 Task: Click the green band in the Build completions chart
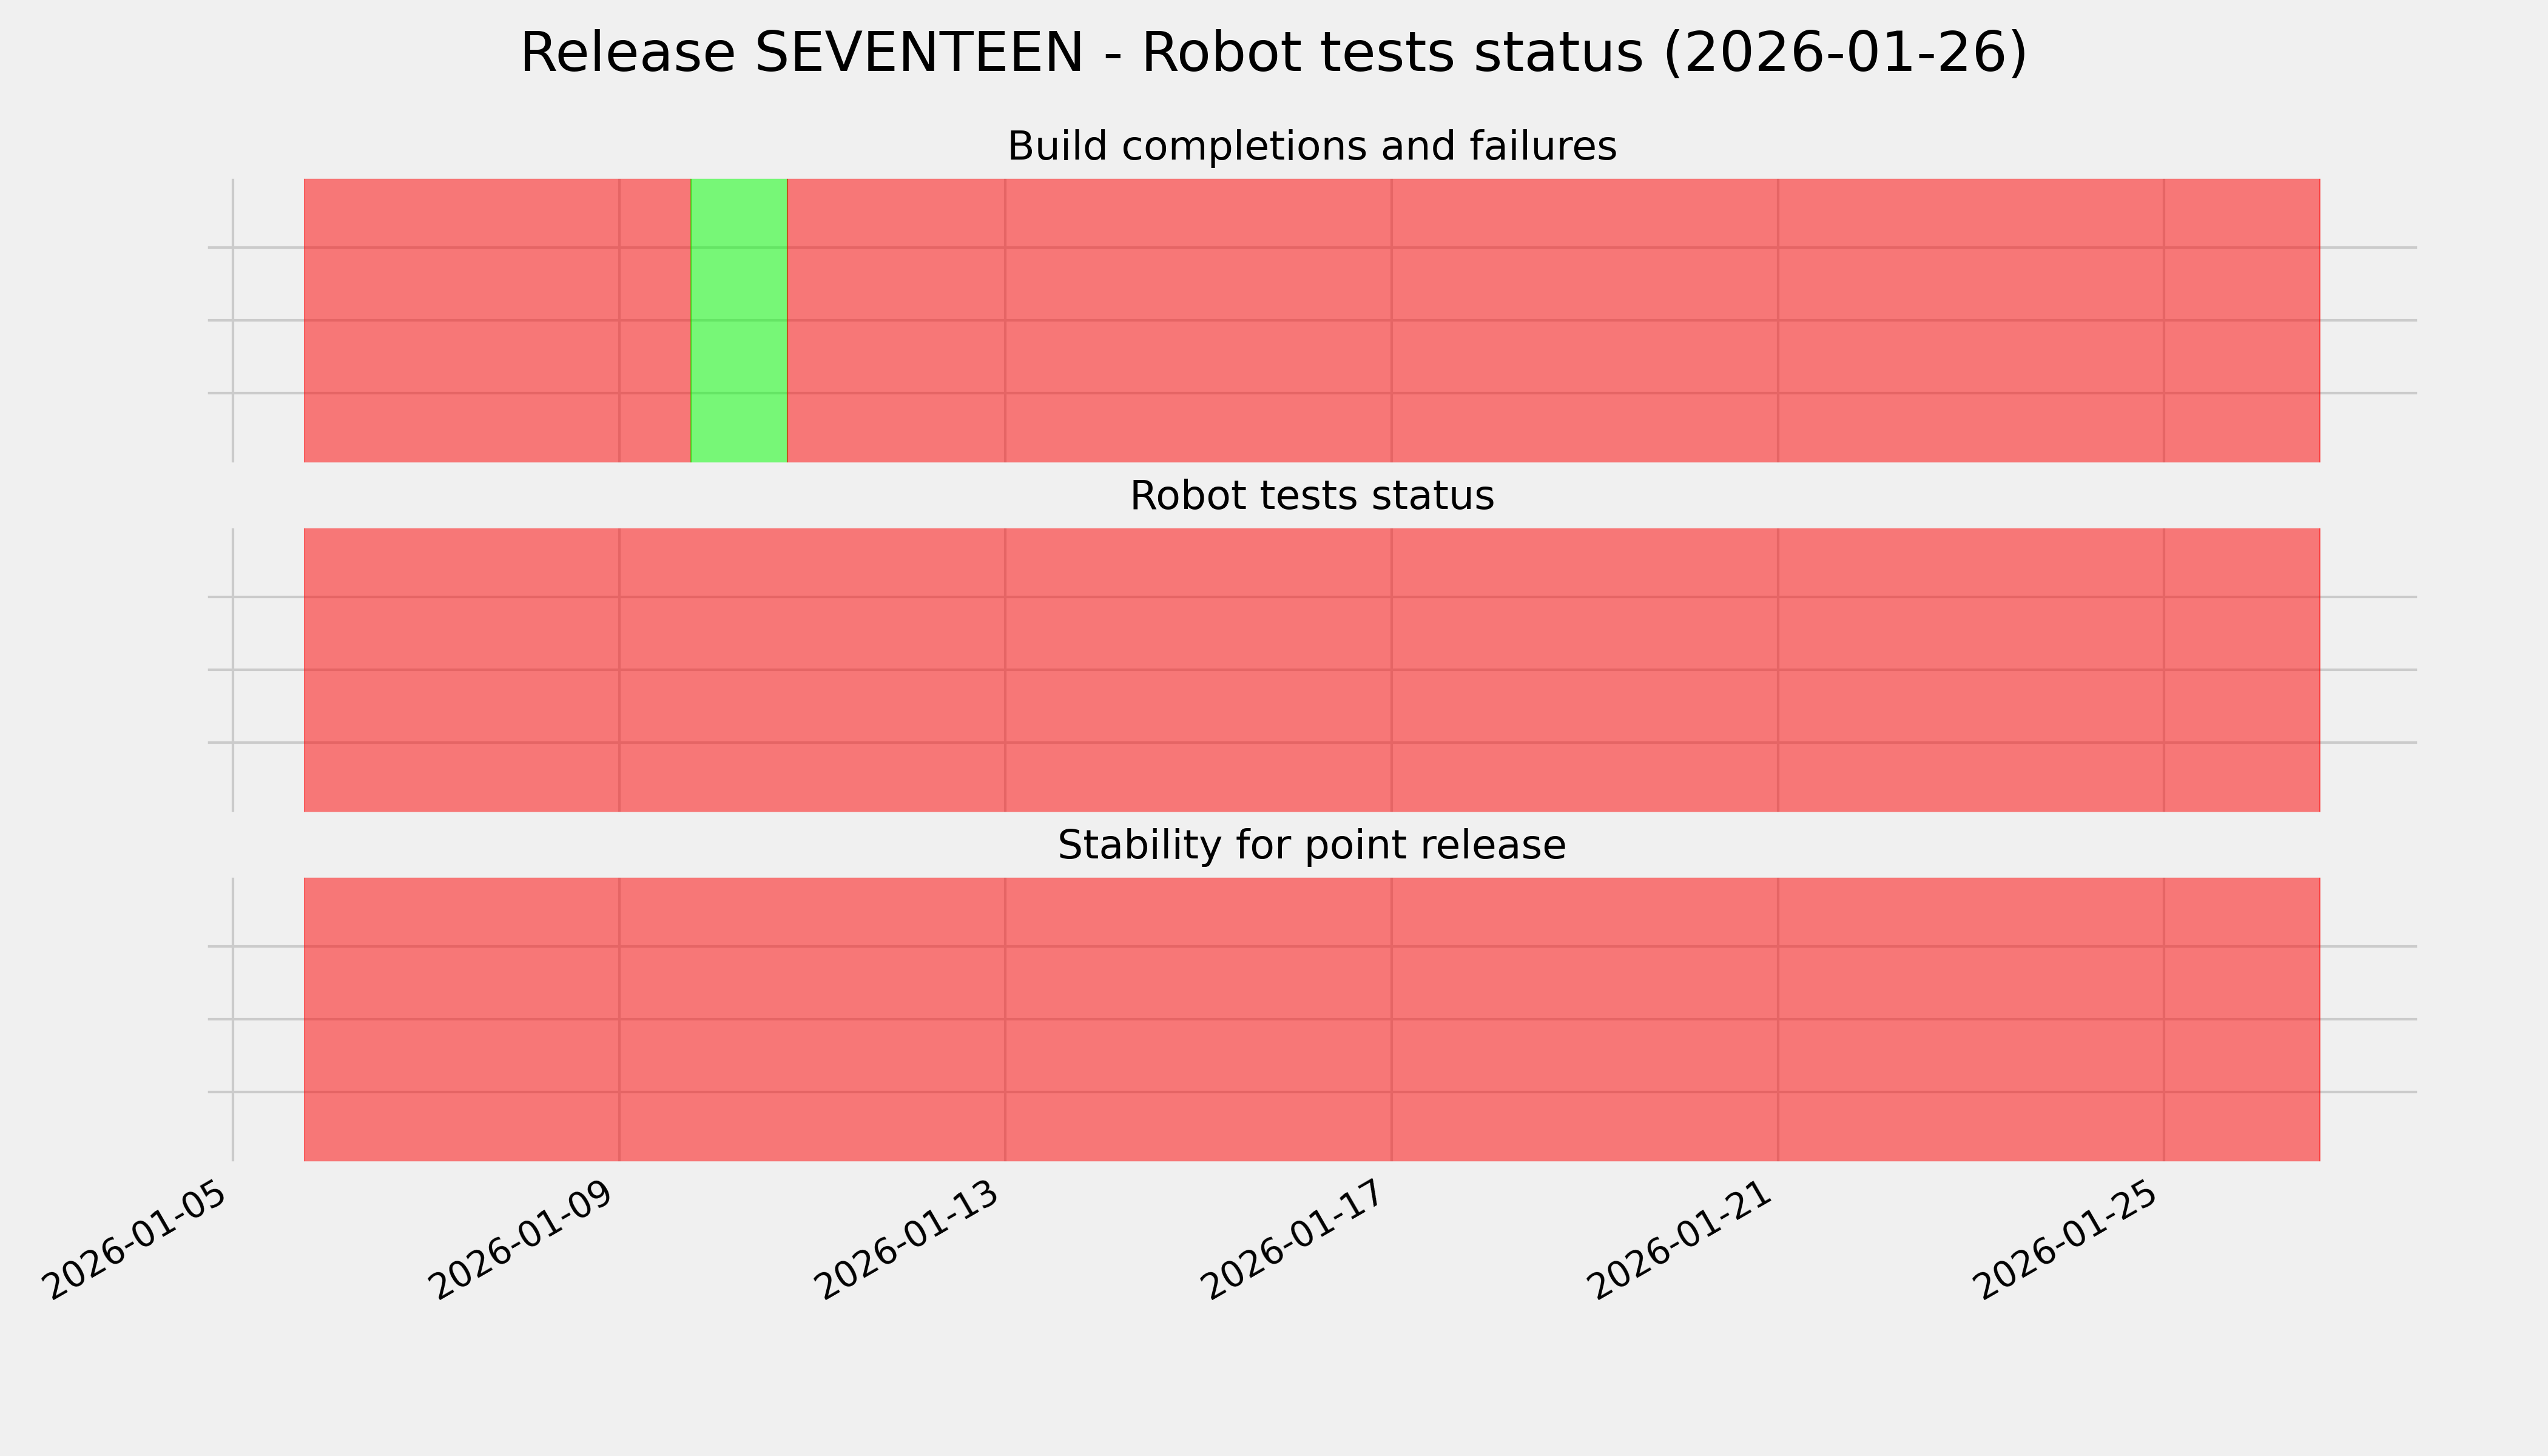click(x=739, y=320)
